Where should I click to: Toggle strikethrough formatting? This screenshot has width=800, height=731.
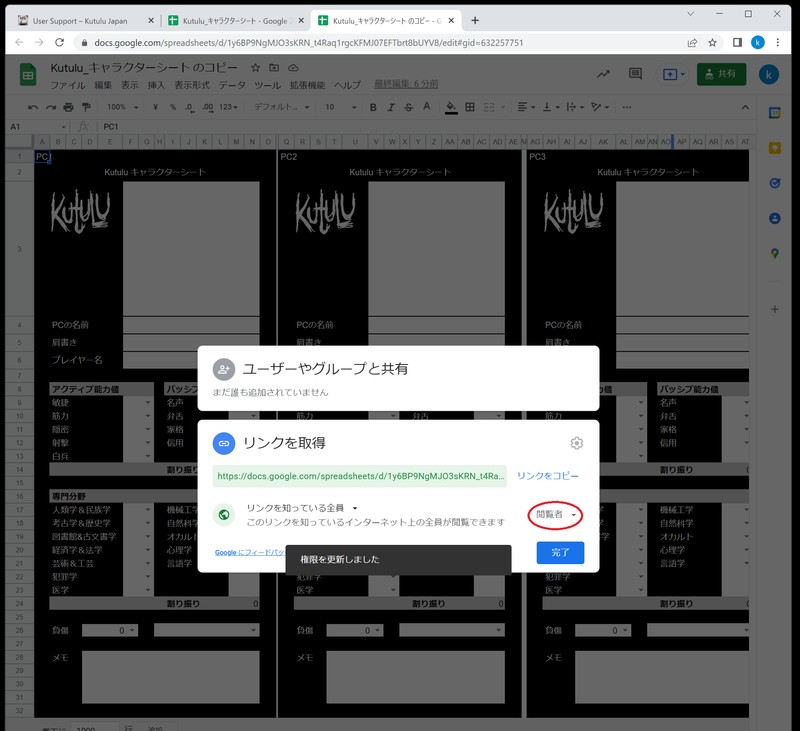pos(409,107)
